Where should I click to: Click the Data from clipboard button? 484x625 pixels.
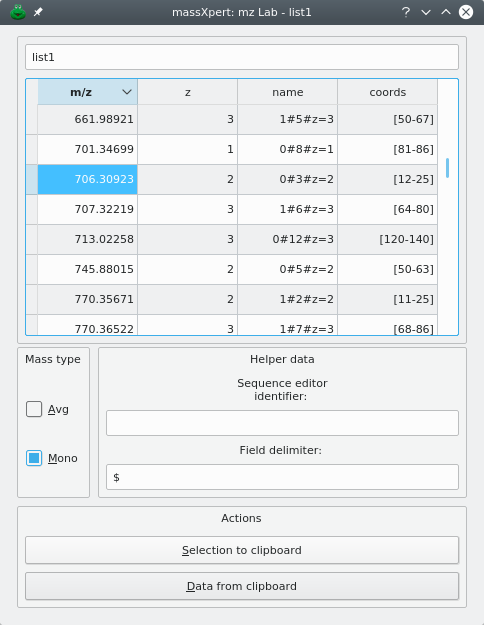[242, 586]
